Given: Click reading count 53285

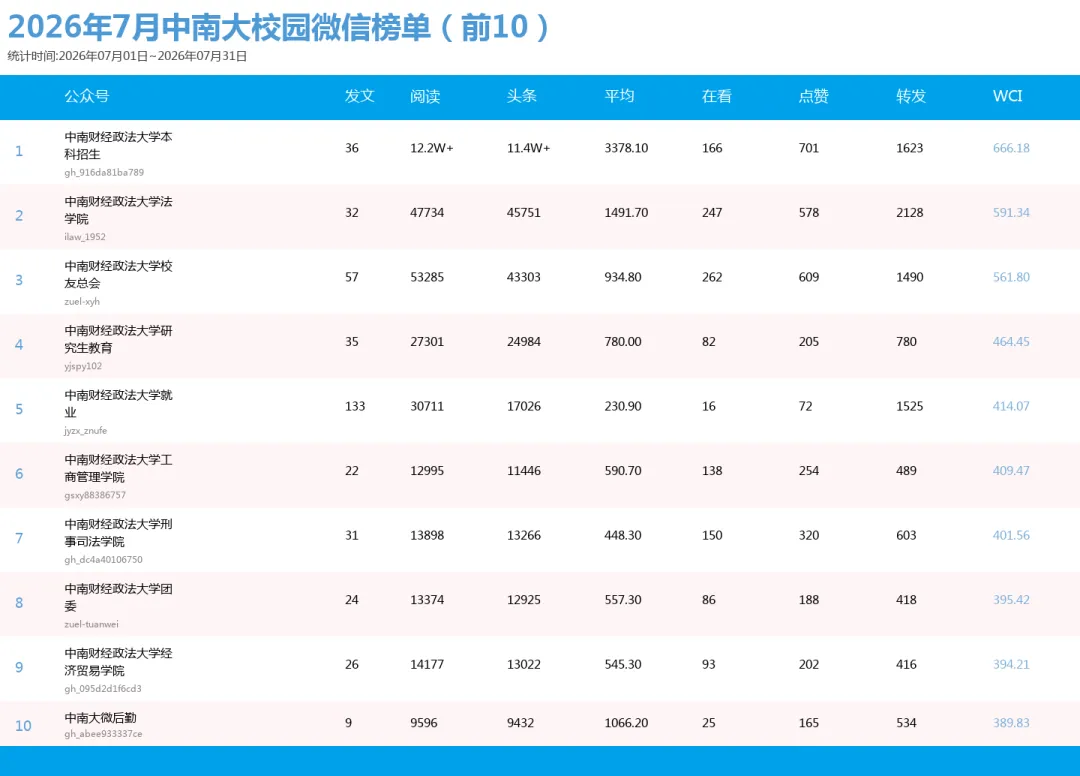Looking at the screenshot, I should 427,277.
